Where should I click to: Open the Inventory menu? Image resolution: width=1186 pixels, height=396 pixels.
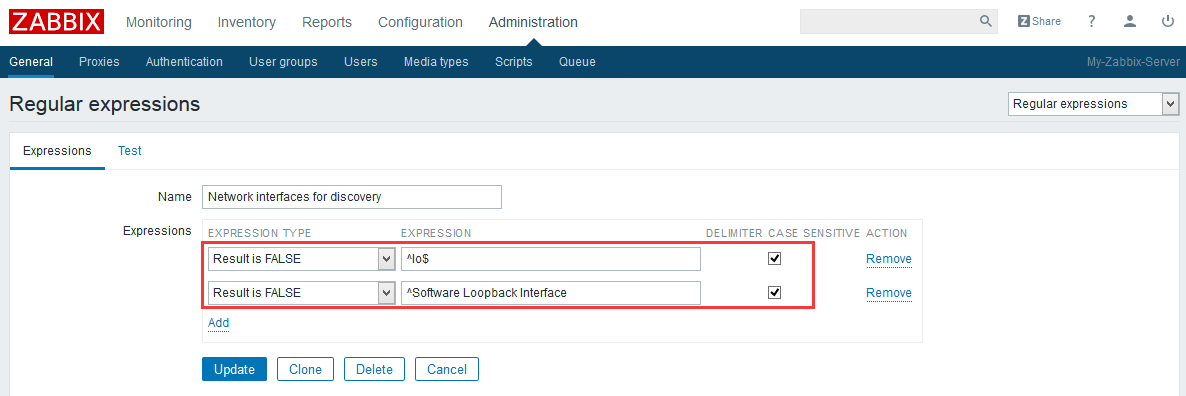click(247, 23)
